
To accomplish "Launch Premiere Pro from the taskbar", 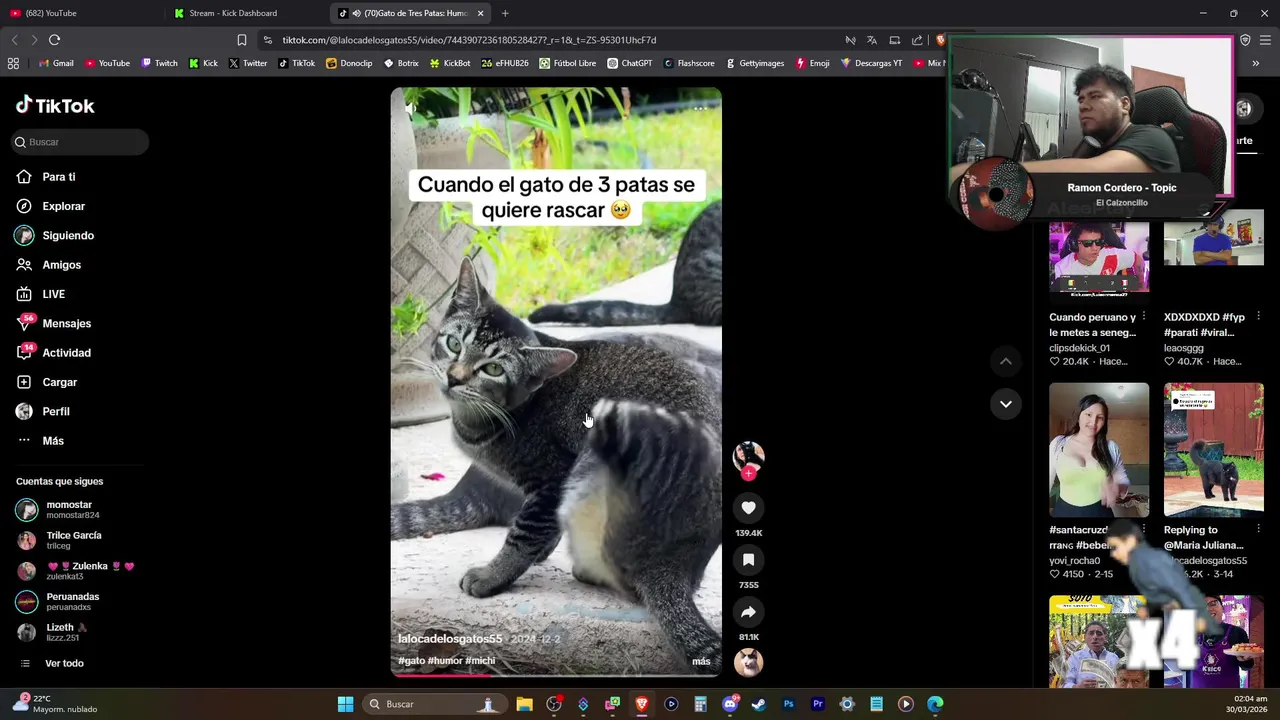I will (817, 704).
